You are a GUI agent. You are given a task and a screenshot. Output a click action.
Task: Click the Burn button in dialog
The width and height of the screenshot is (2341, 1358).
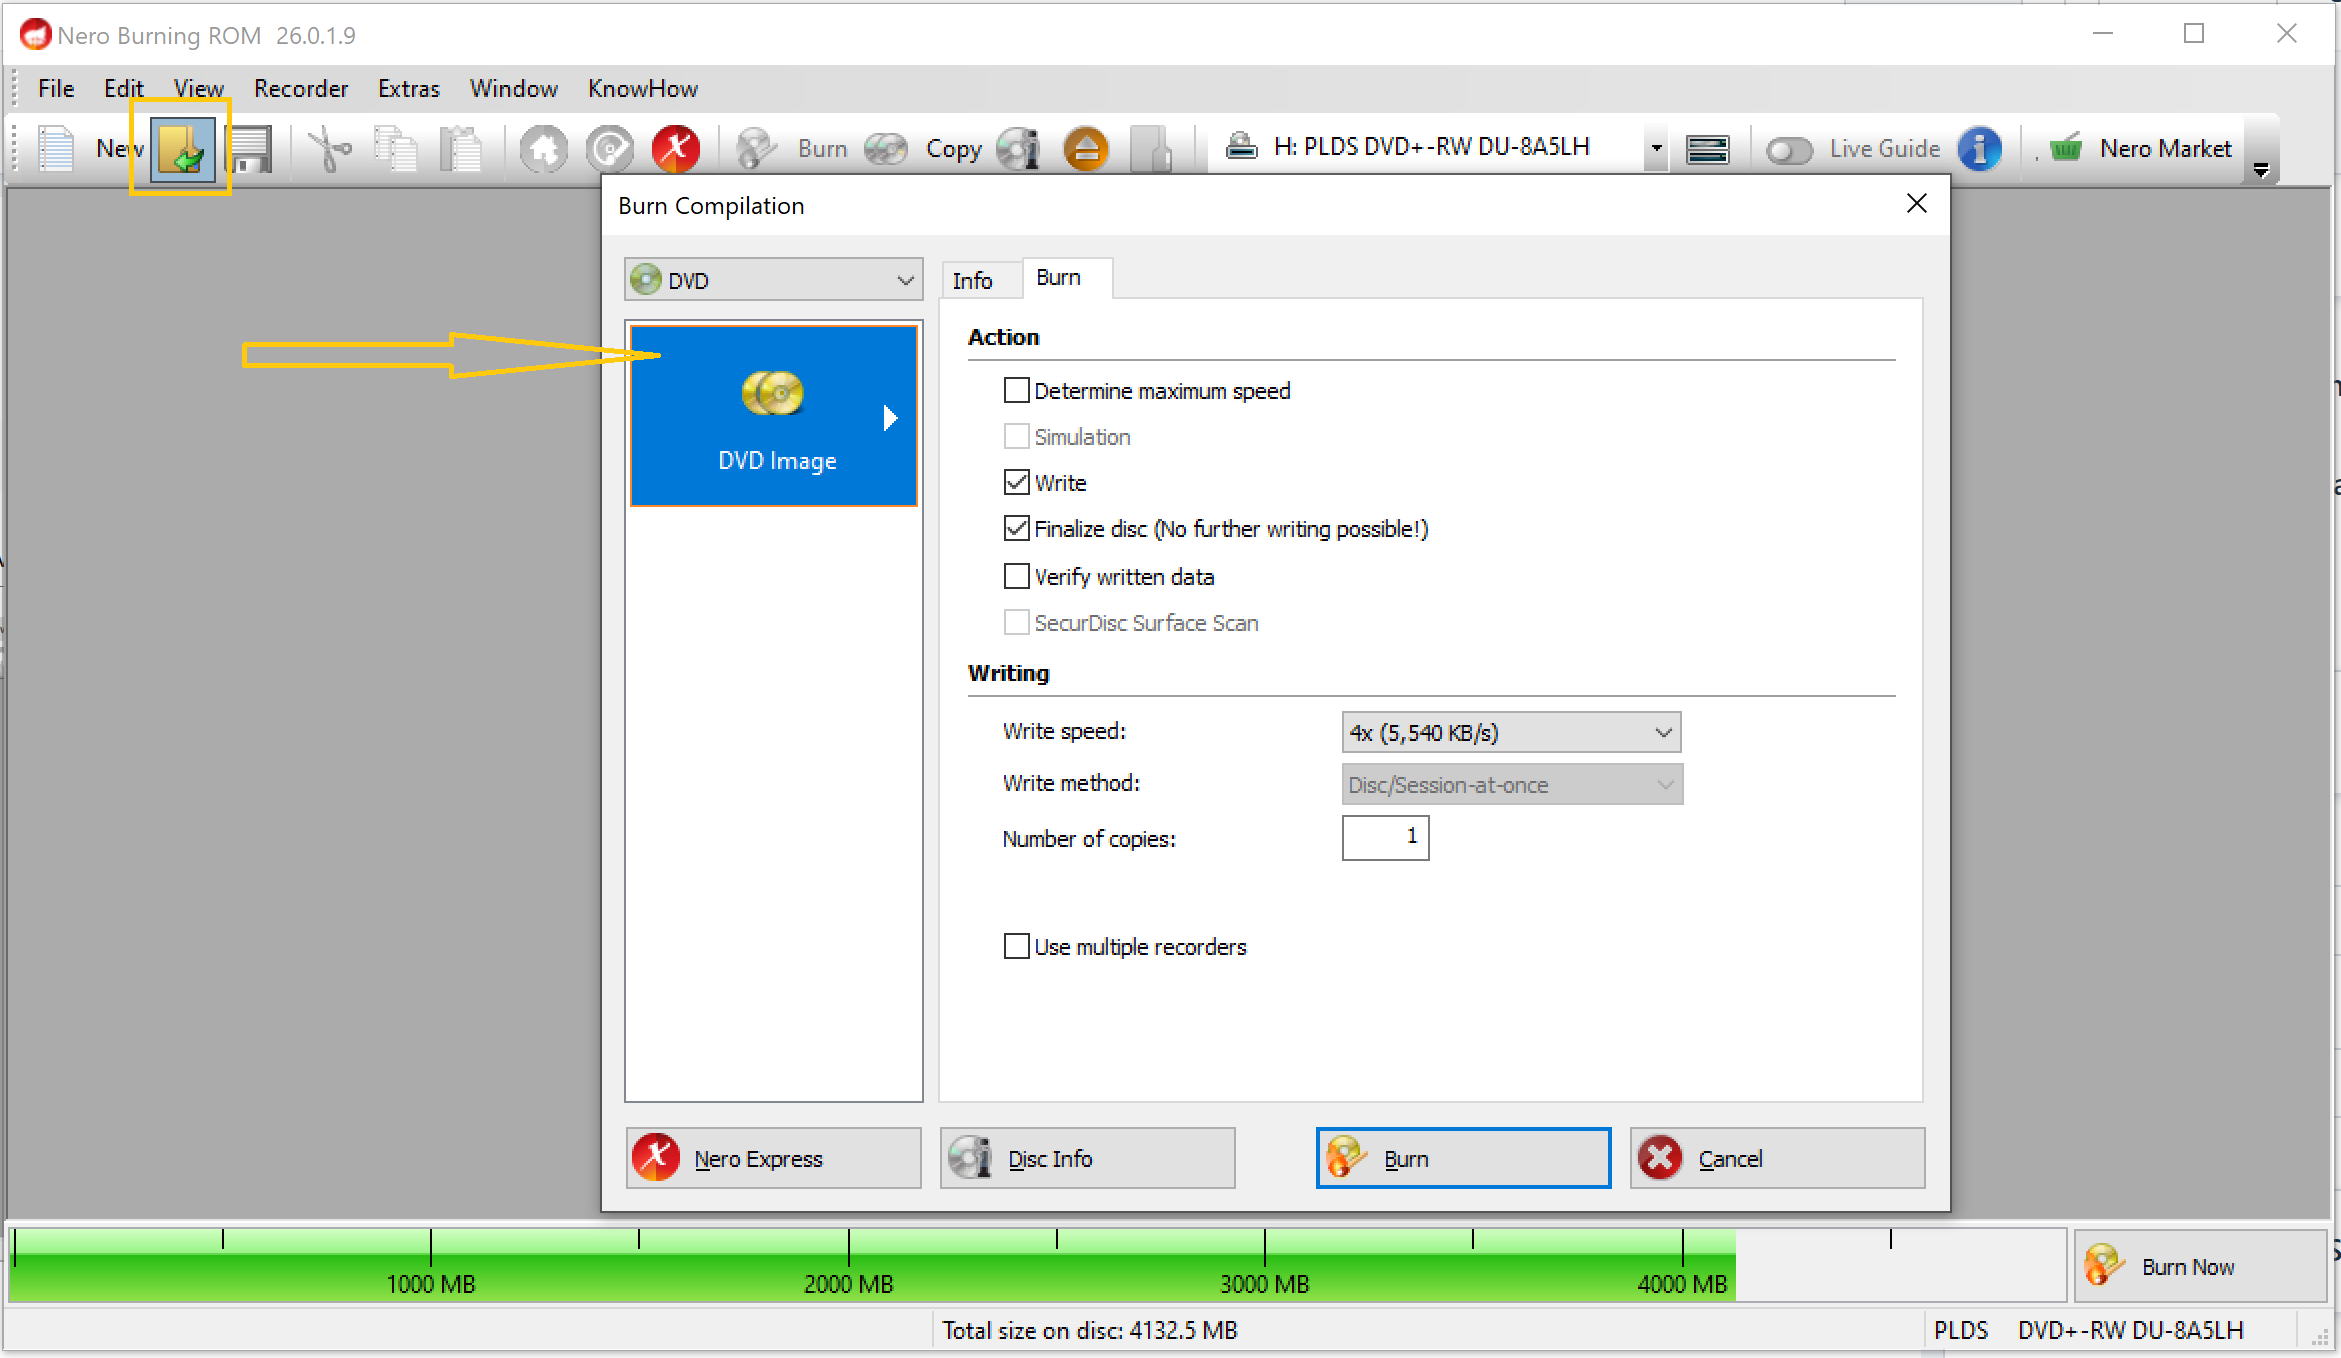(1463, 1158)
